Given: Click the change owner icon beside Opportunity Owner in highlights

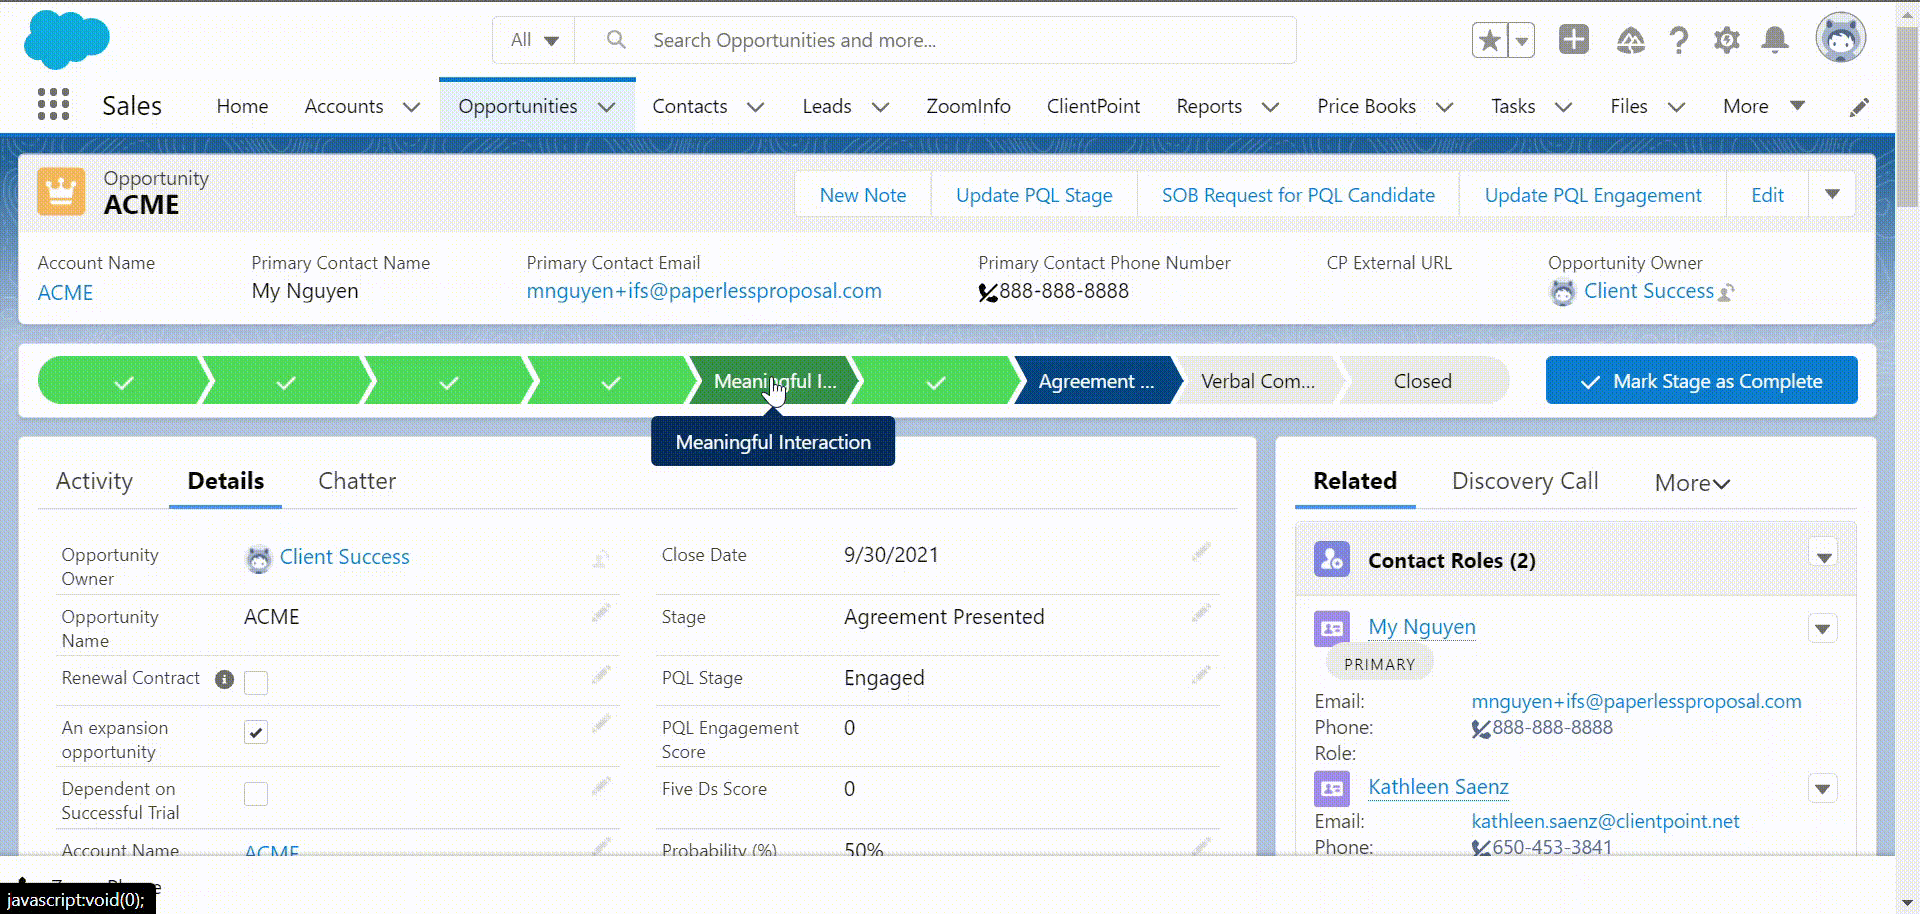Looking at the screenshot, I should pyautogui.click(x=1726, y=292).
